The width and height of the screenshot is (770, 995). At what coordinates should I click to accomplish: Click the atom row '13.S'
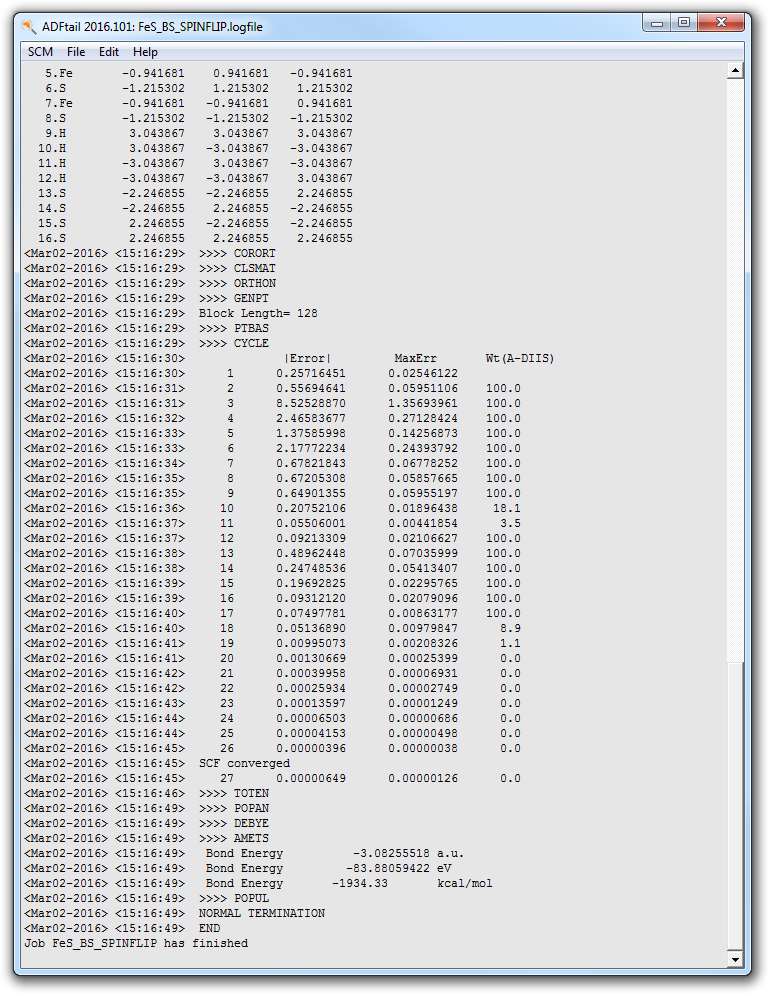coord(195,194)
